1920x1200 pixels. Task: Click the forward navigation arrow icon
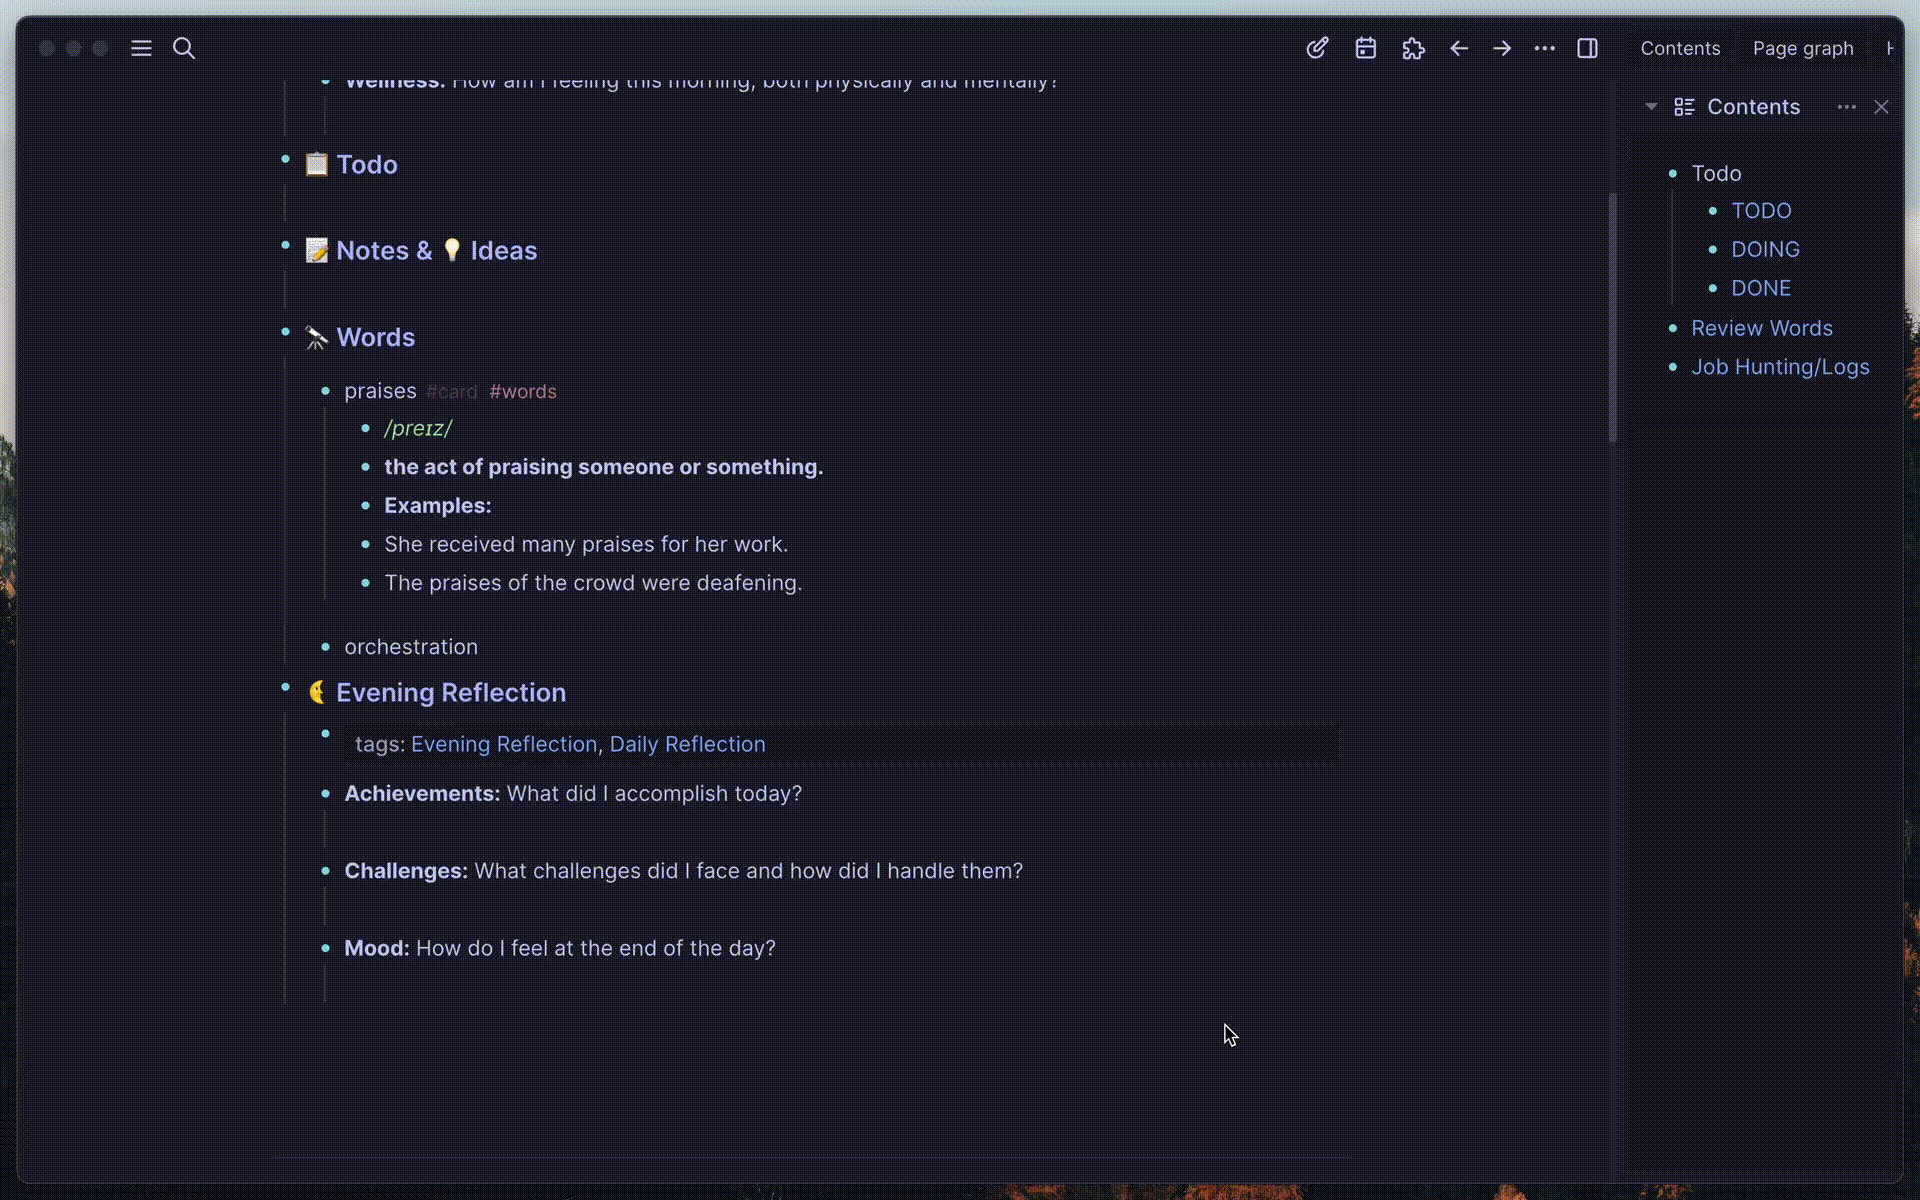[x=1501, y=47]
